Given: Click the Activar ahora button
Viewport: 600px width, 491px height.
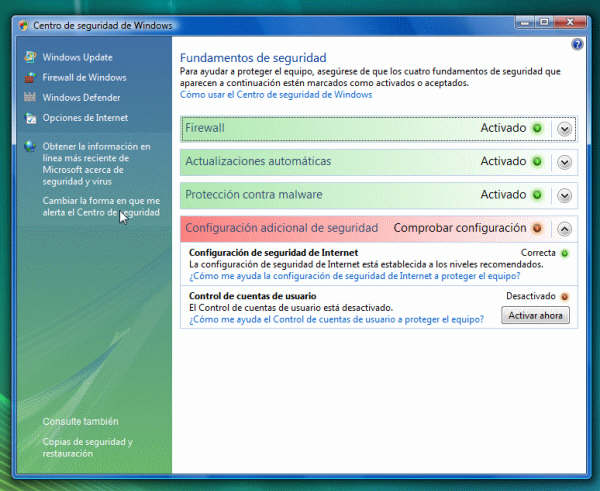Looking at the screenshot, I should tap(535, 315).
